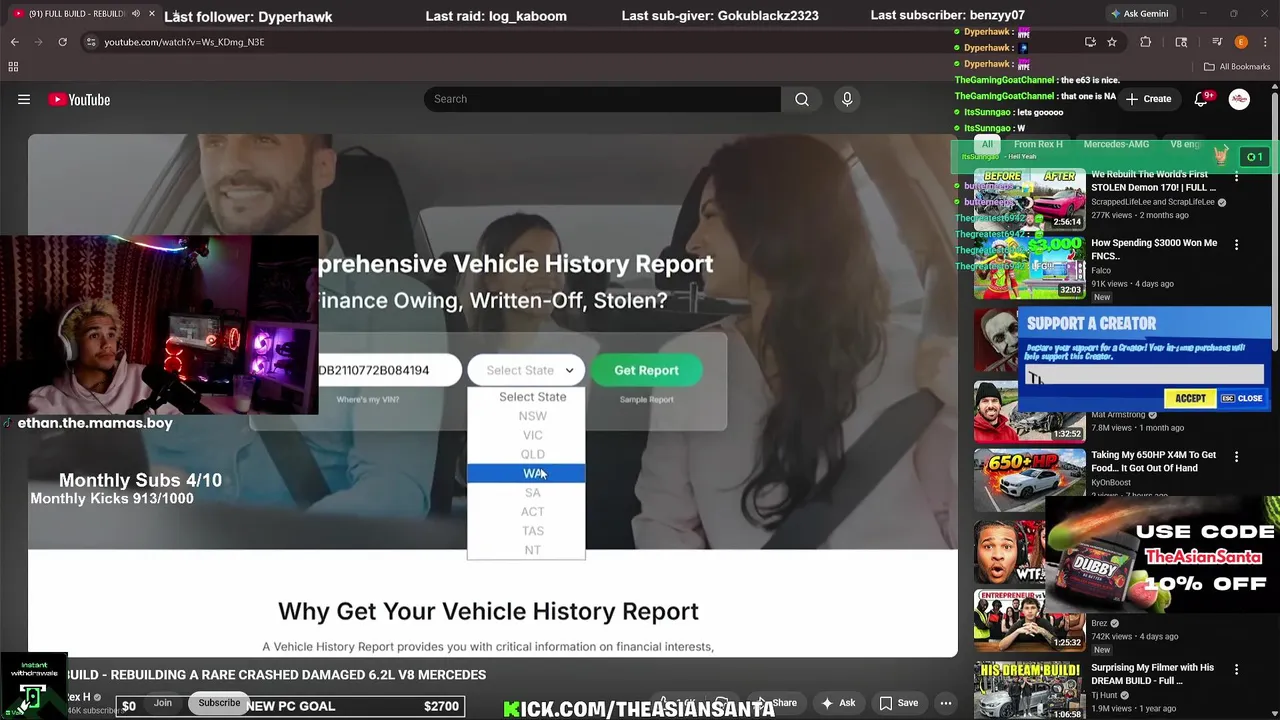Open All Bookmarks folder

pyautogui.click(x=1237, y=67)
